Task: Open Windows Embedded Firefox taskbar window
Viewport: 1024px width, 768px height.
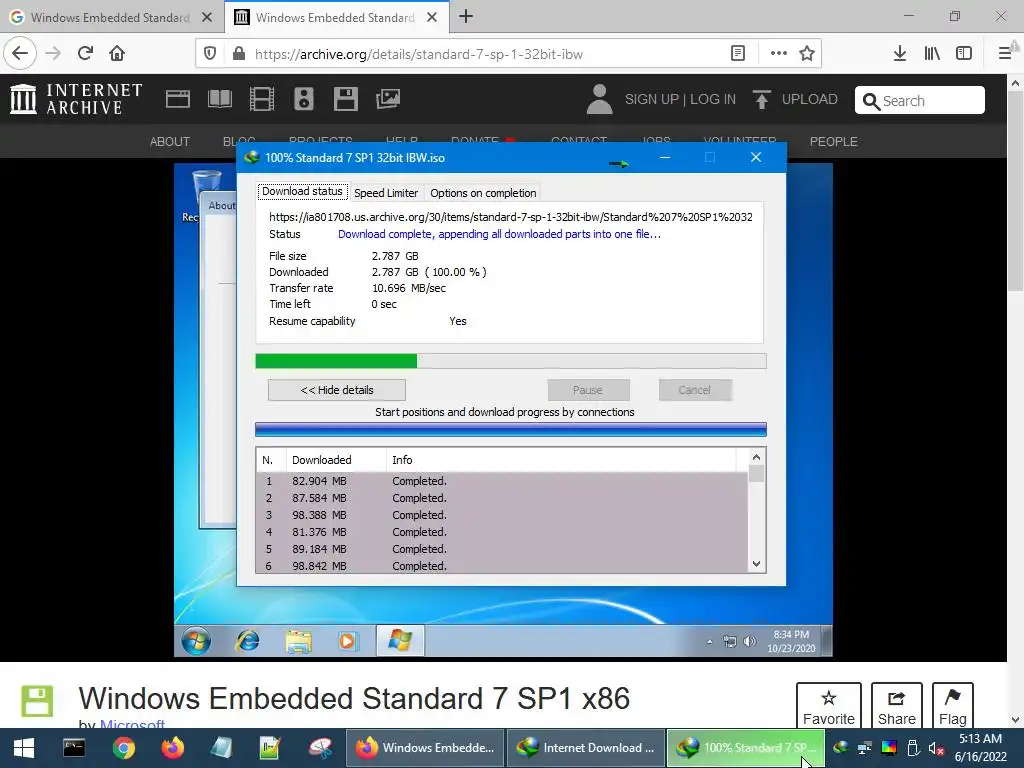Action: (x=424, y=748)
